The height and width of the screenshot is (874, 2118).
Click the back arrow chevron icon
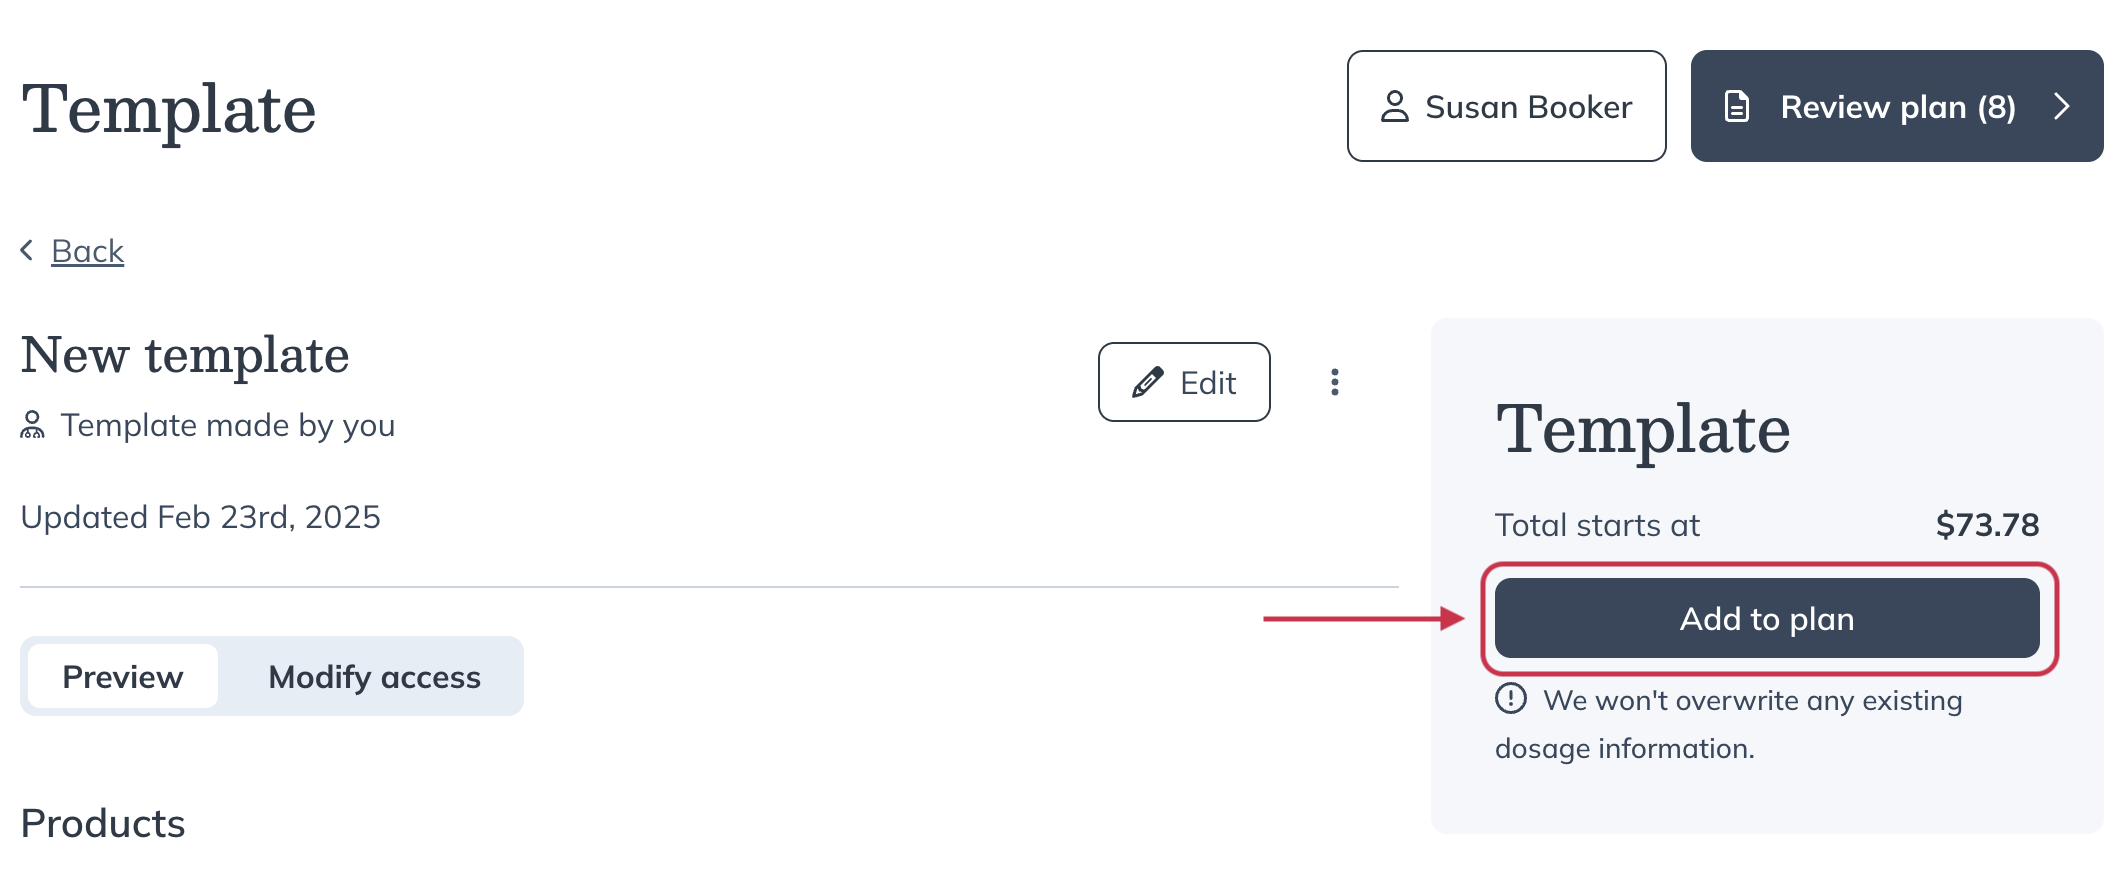pos(27,250)
